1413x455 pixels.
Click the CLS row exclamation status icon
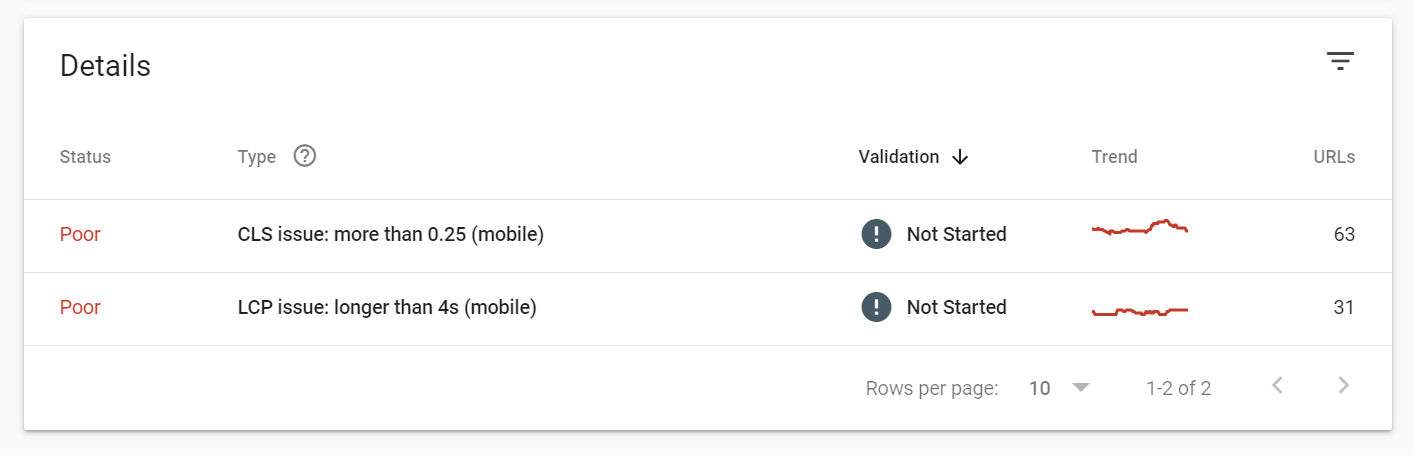click(x=876, y=234)
